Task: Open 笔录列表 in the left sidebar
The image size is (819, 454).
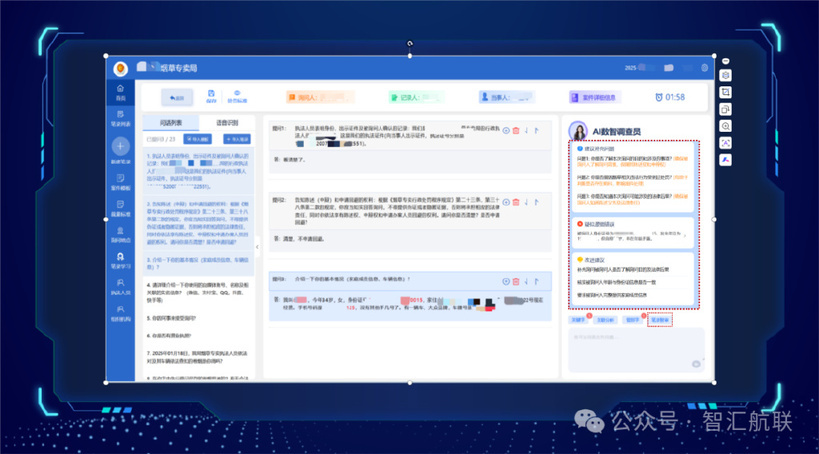Action: [120, 119]
